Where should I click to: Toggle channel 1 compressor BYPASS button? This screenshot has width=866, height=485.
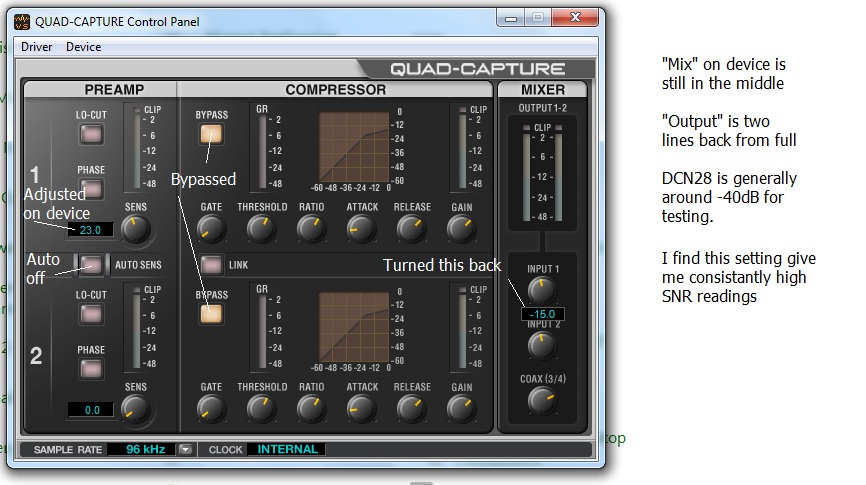tap(211, 134)
